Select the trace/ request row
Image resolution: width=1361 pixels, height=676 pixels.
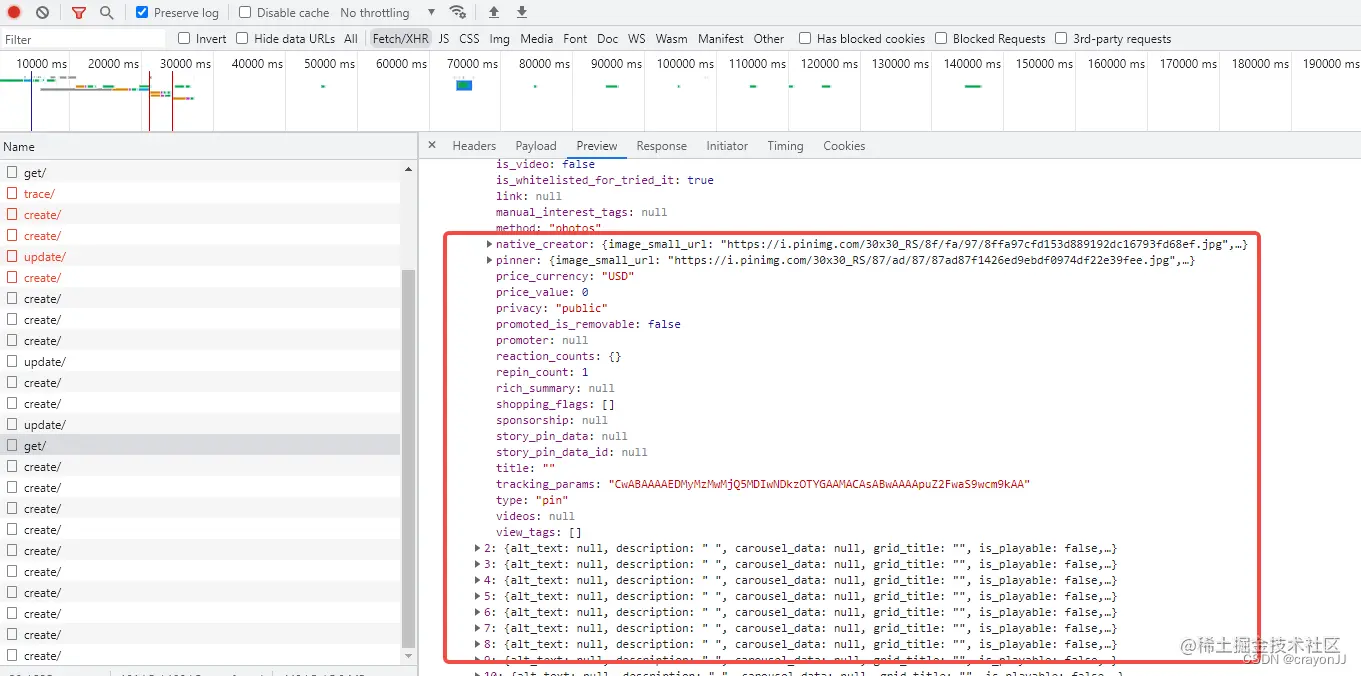pos(200,194)
